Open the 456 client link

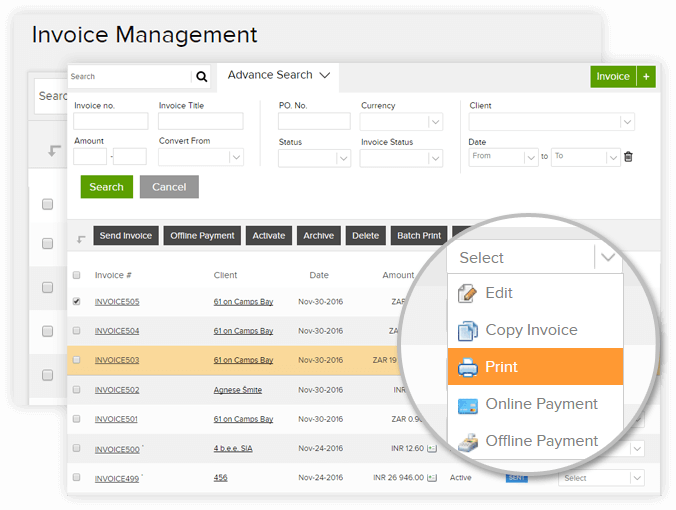pyautogui.click(x=220, y=478)
